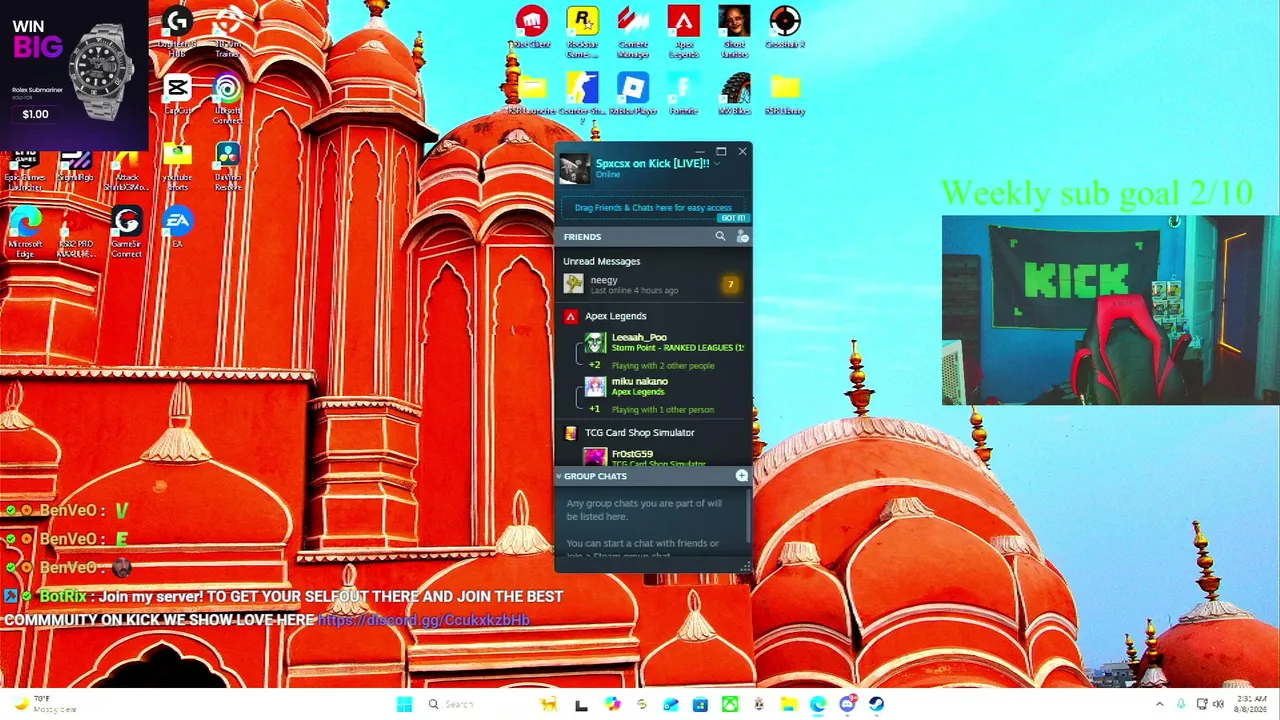The height and width of the screenshot is (720, 1280).
Task: Open status dropdown next to Spxcsx name
Action: tap(717, 164)
